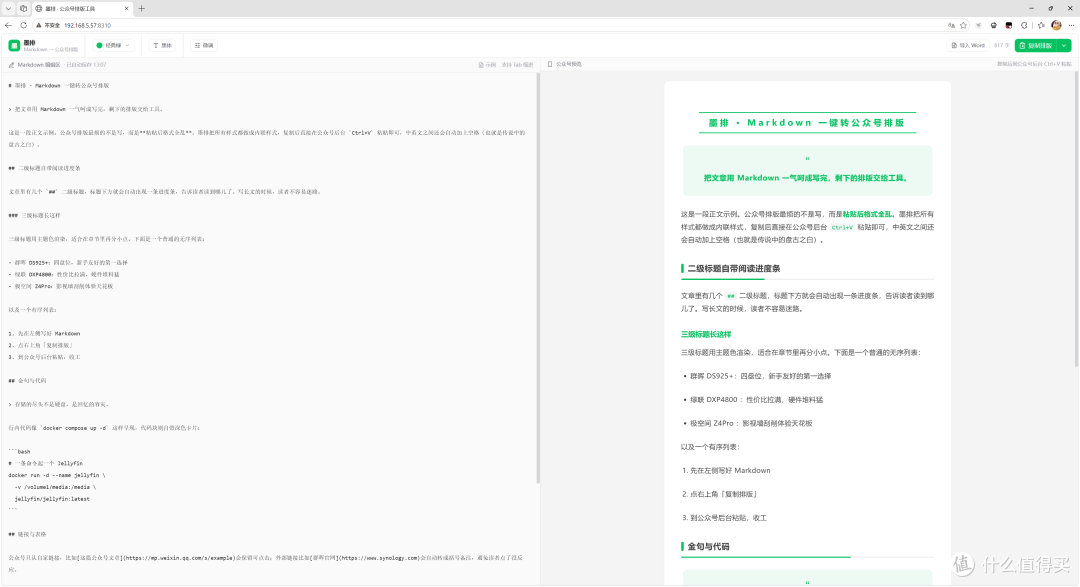1080x587 pixels.
Task: Click the Ctrl+V paste hint above preview
Action: pyautogui.click(x=1034, y=64)
